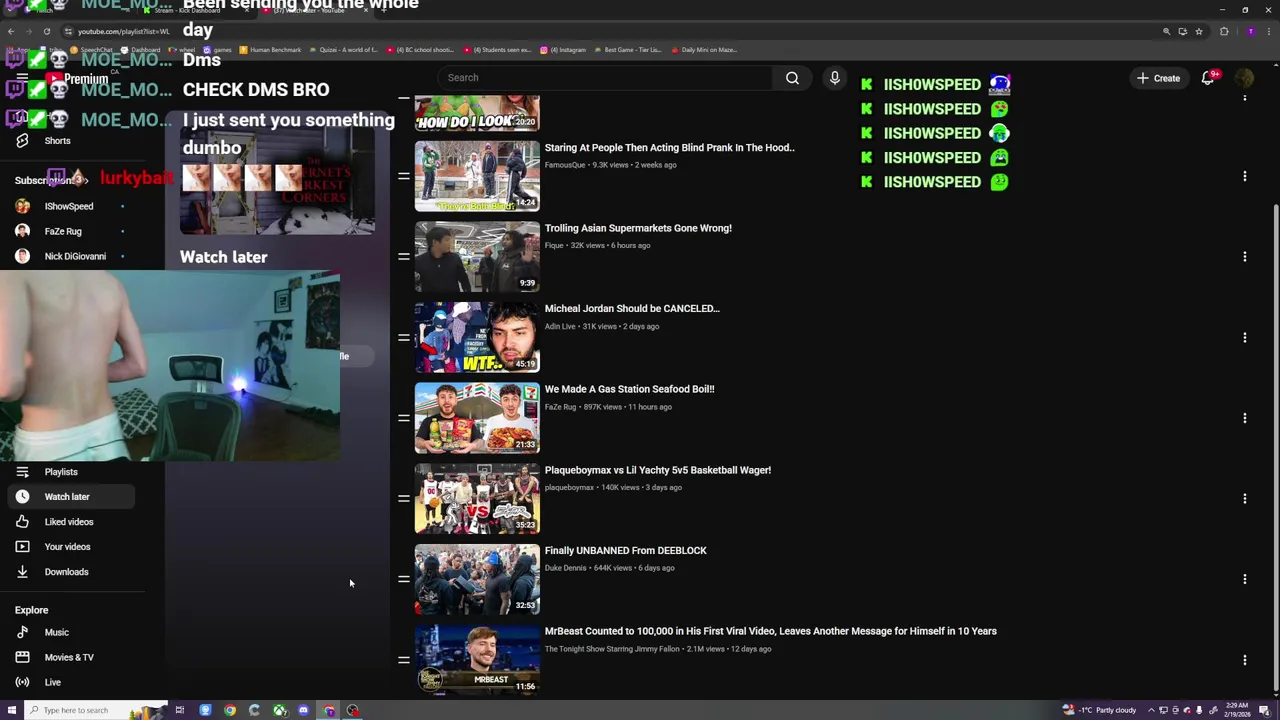Open action menu for Finally UNBANNED video
The width and height of the screenshot is (1280, 720).
pos(1244,579)
